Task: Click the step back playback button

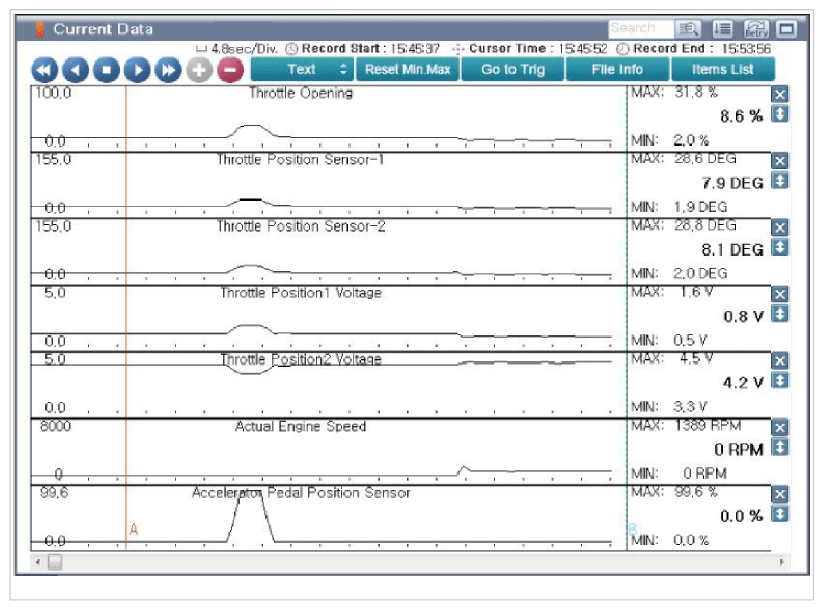Action: (x=76, y=70)
